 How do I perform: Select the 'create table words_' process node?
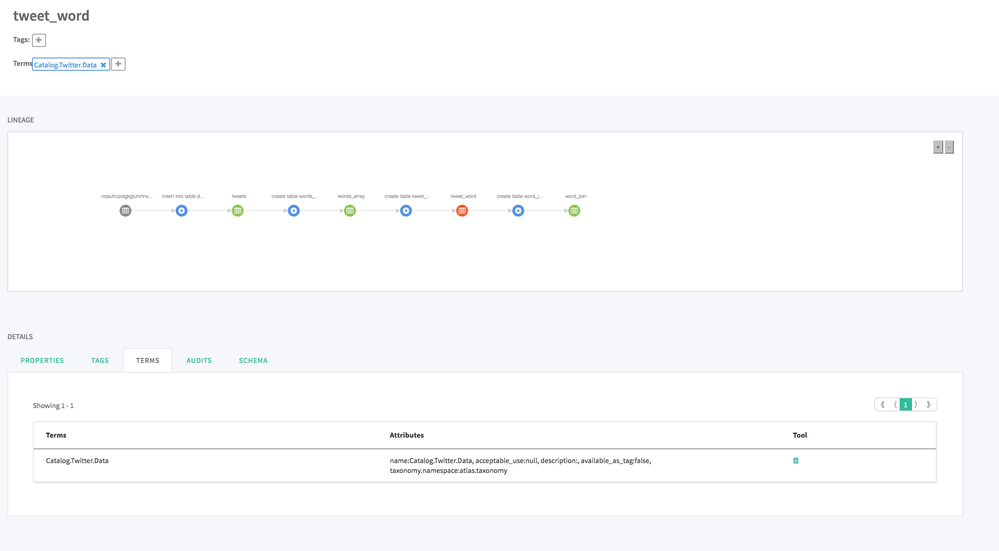[x=294, y=211]
